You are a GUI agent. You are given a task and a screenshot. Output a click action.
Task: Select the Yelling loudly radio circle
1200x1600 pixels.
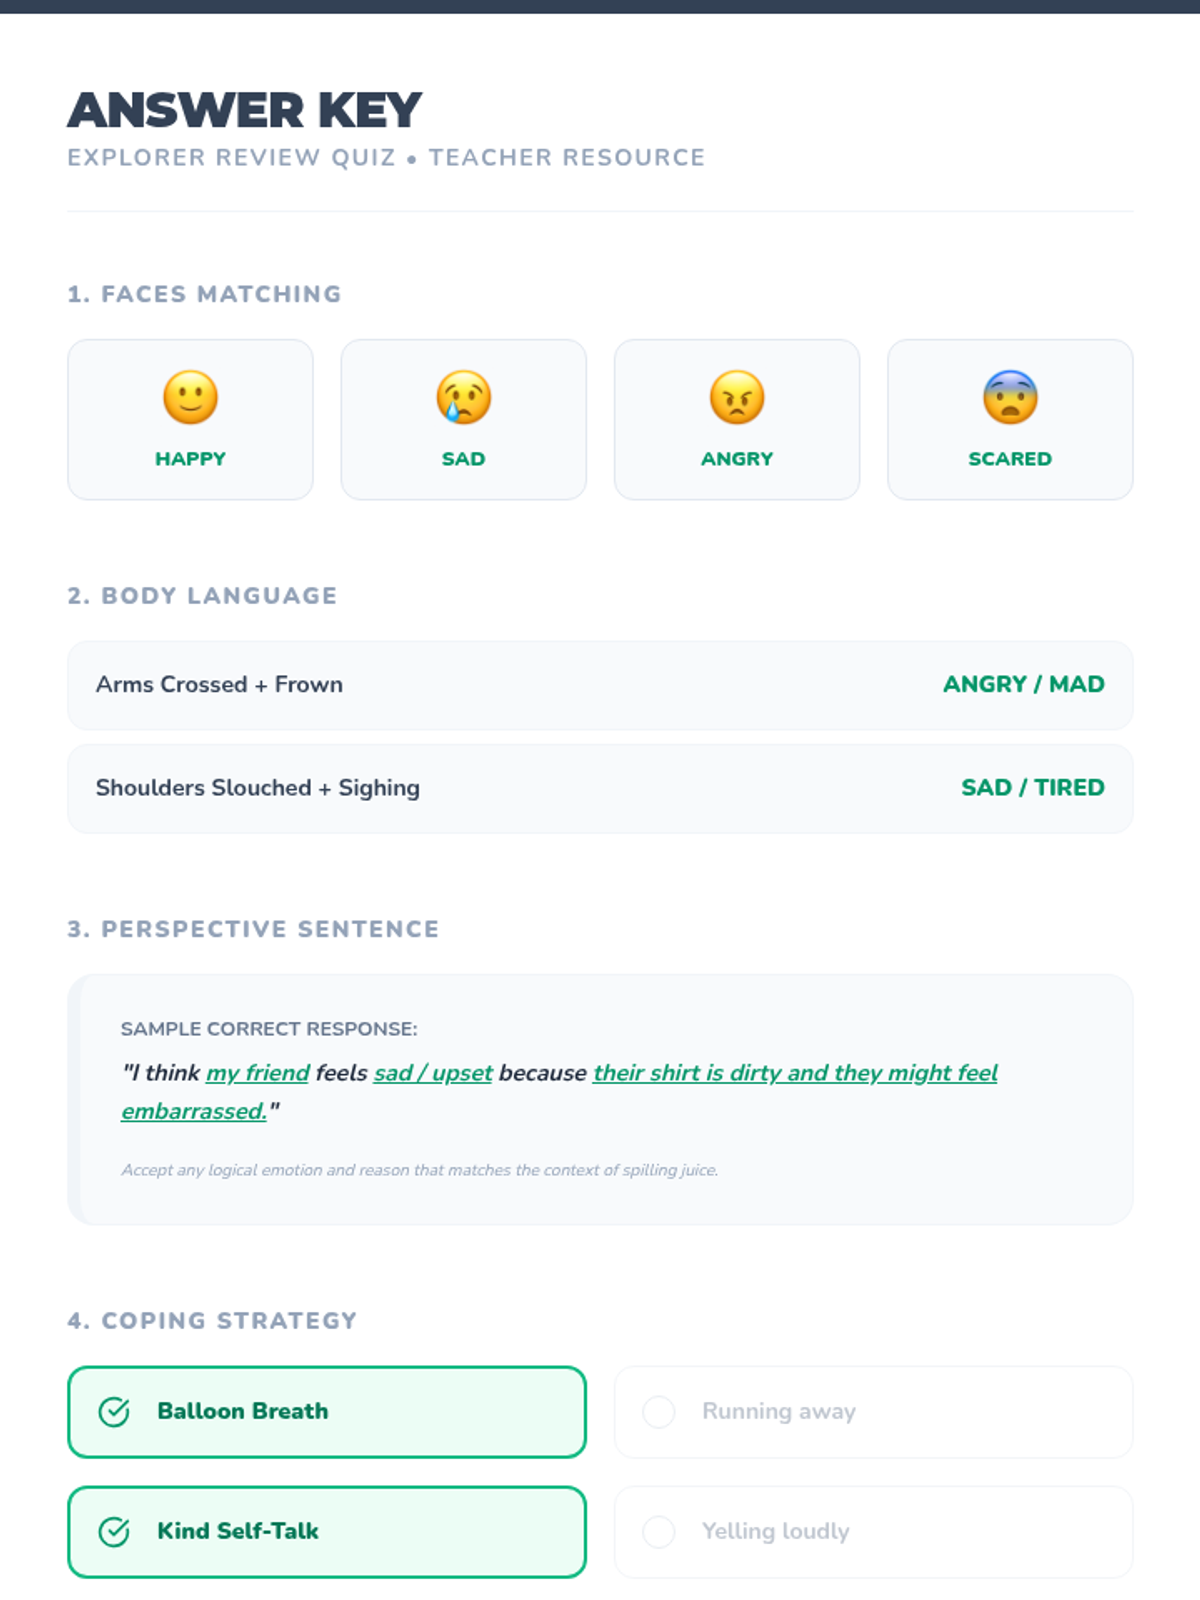click(x=658, y=1531)
